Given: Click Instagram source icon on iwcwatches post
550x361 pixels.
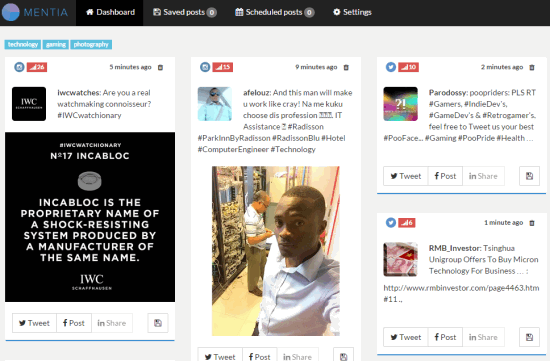Looking at the screenshot, I should pyautogui.click(x=19, y=67).
